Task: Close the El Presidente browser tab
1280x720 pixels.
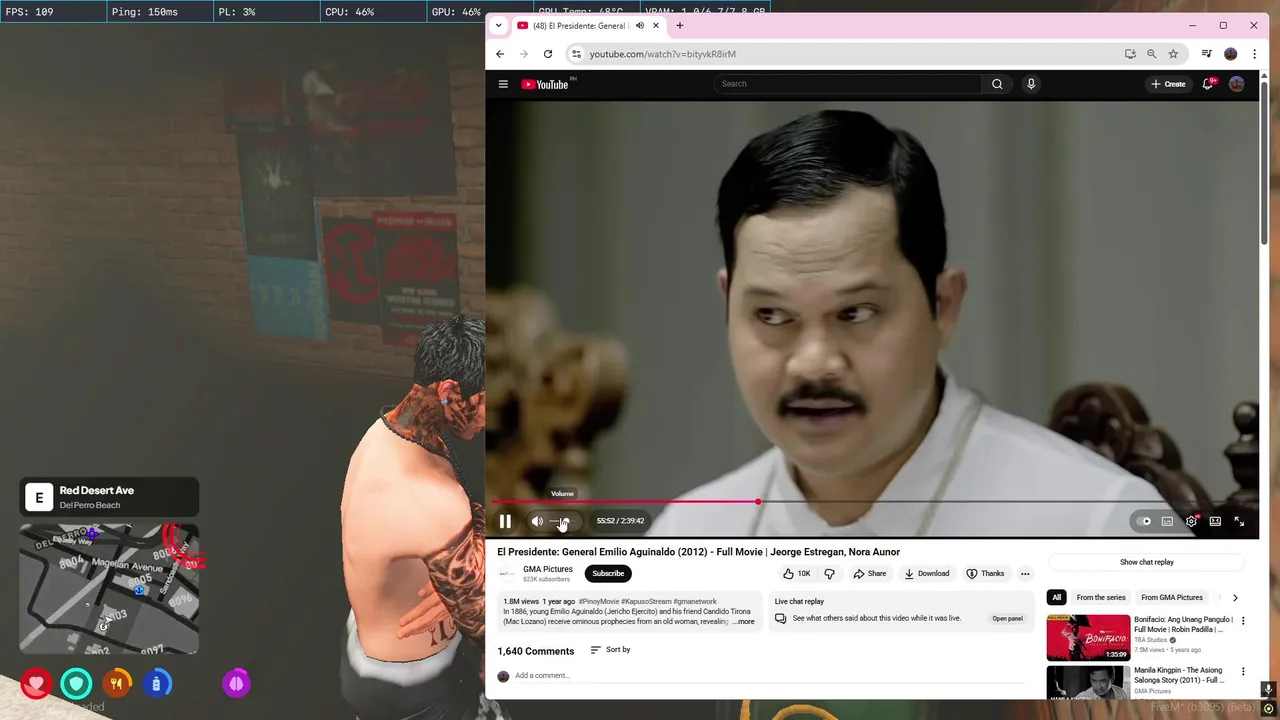Action: point(656,26)
